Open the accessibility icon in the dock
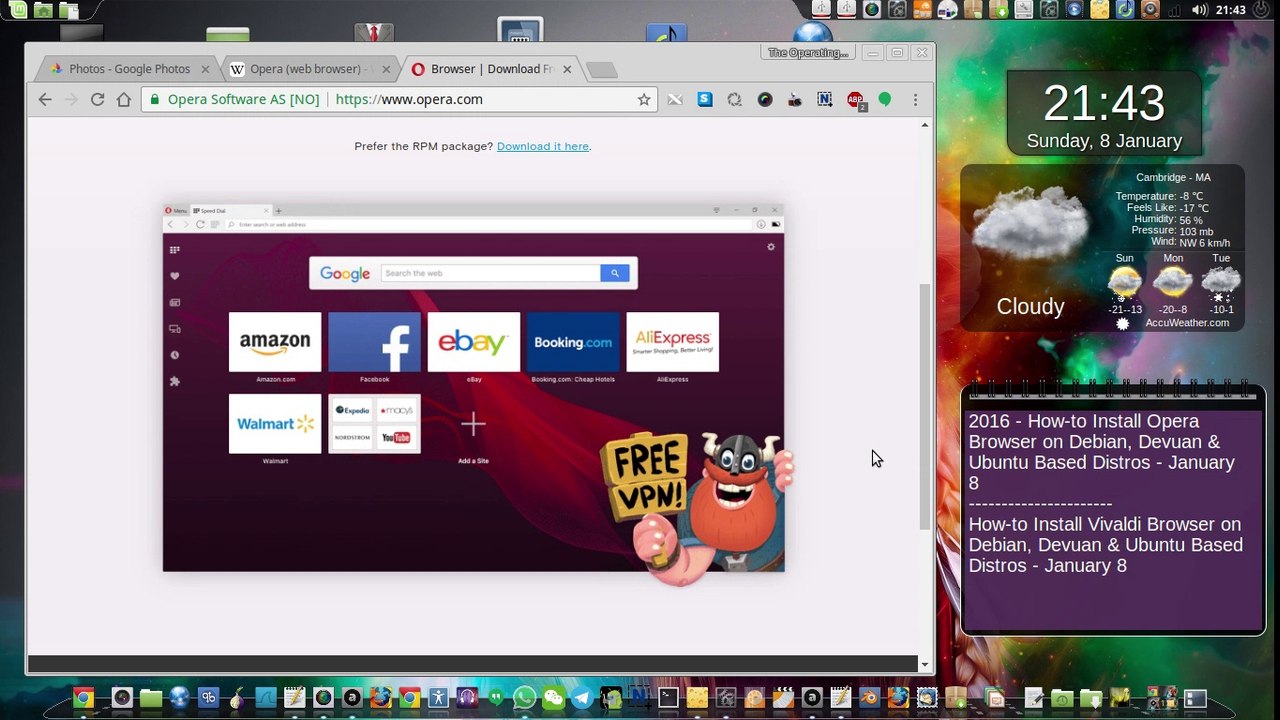 point(438,698)
